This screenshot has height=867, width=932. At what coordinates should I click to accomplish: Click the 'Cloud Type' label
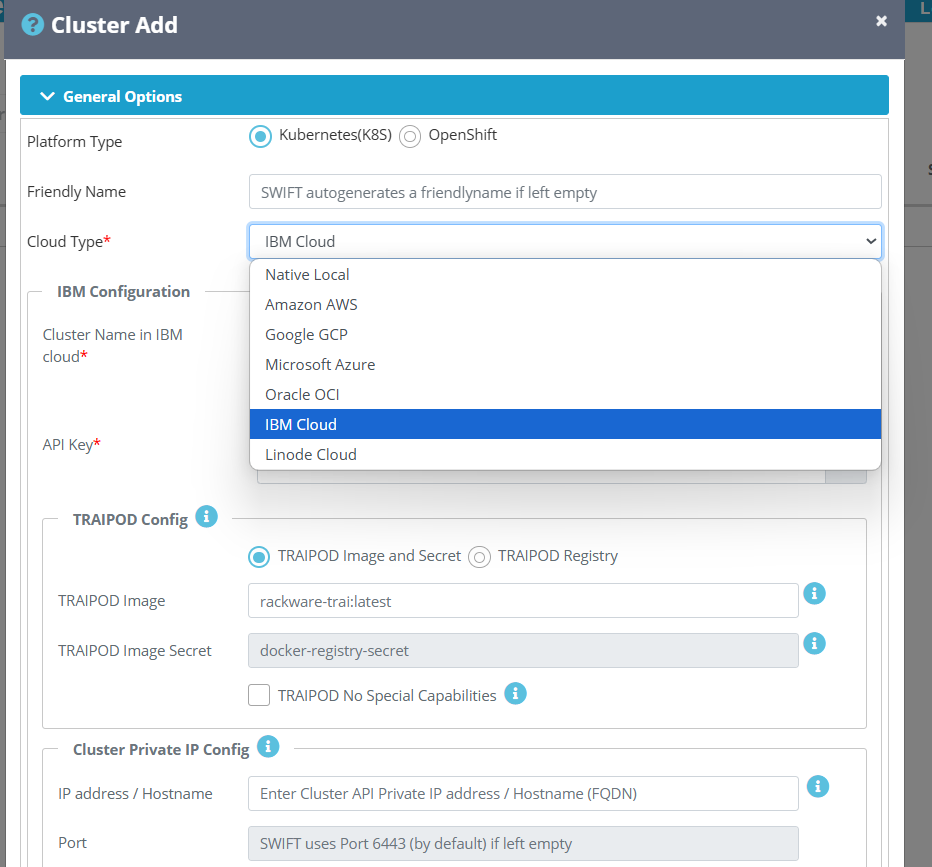[x=69, y=242]
